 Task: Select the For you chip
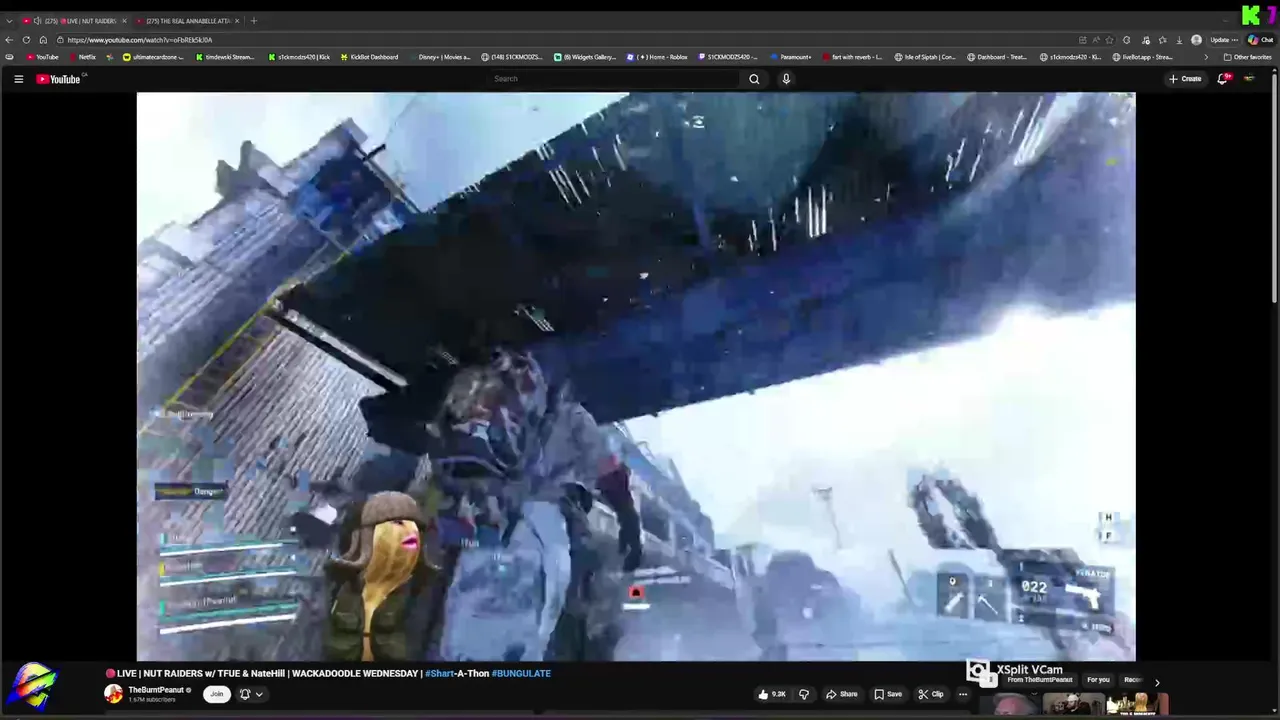click(1098, 680)
